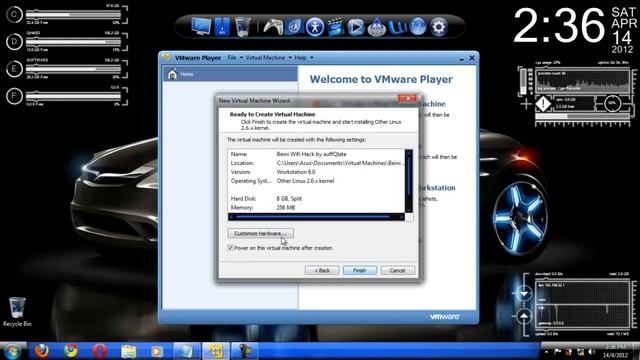Open the recycle bin icon in dock
The height and width of the screenshot is (360, 640).
[242, 27]
